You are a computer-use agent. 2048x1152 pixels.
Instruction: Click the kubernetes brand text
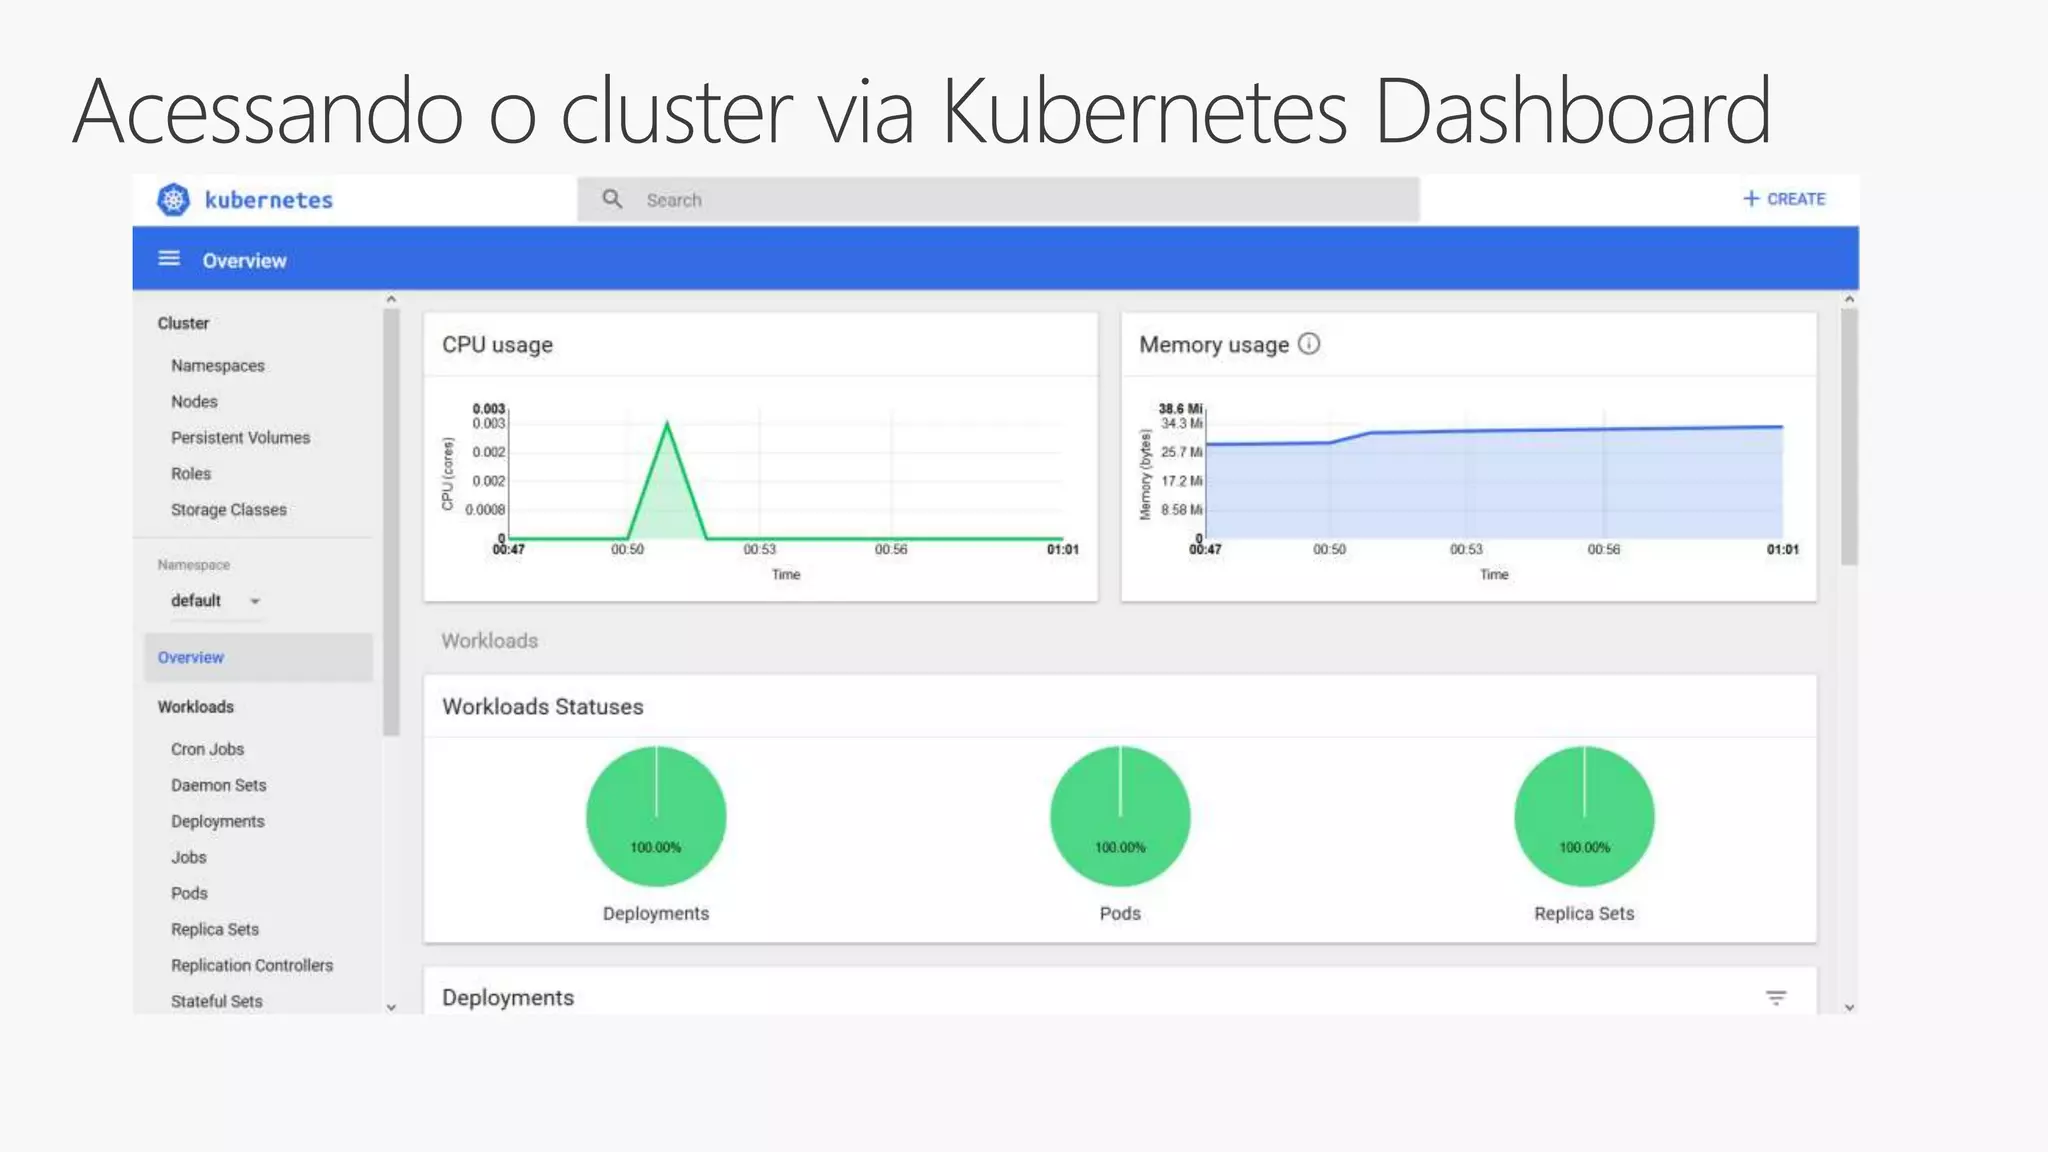[269, 200]
